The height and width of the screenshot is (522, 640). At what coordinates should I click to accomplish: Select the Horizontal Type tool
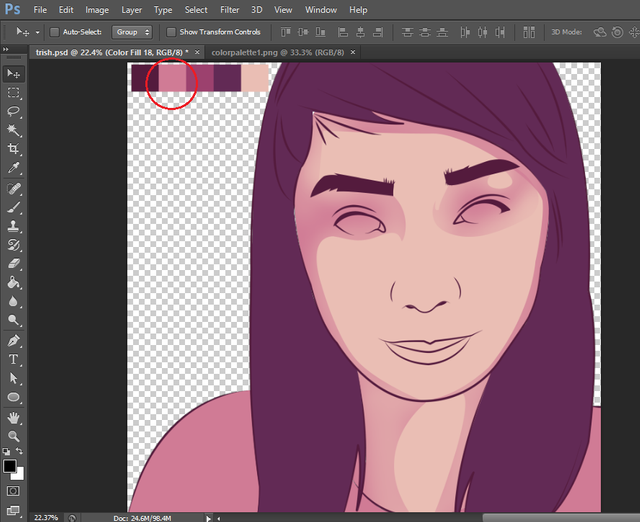(x=14, y=359)
